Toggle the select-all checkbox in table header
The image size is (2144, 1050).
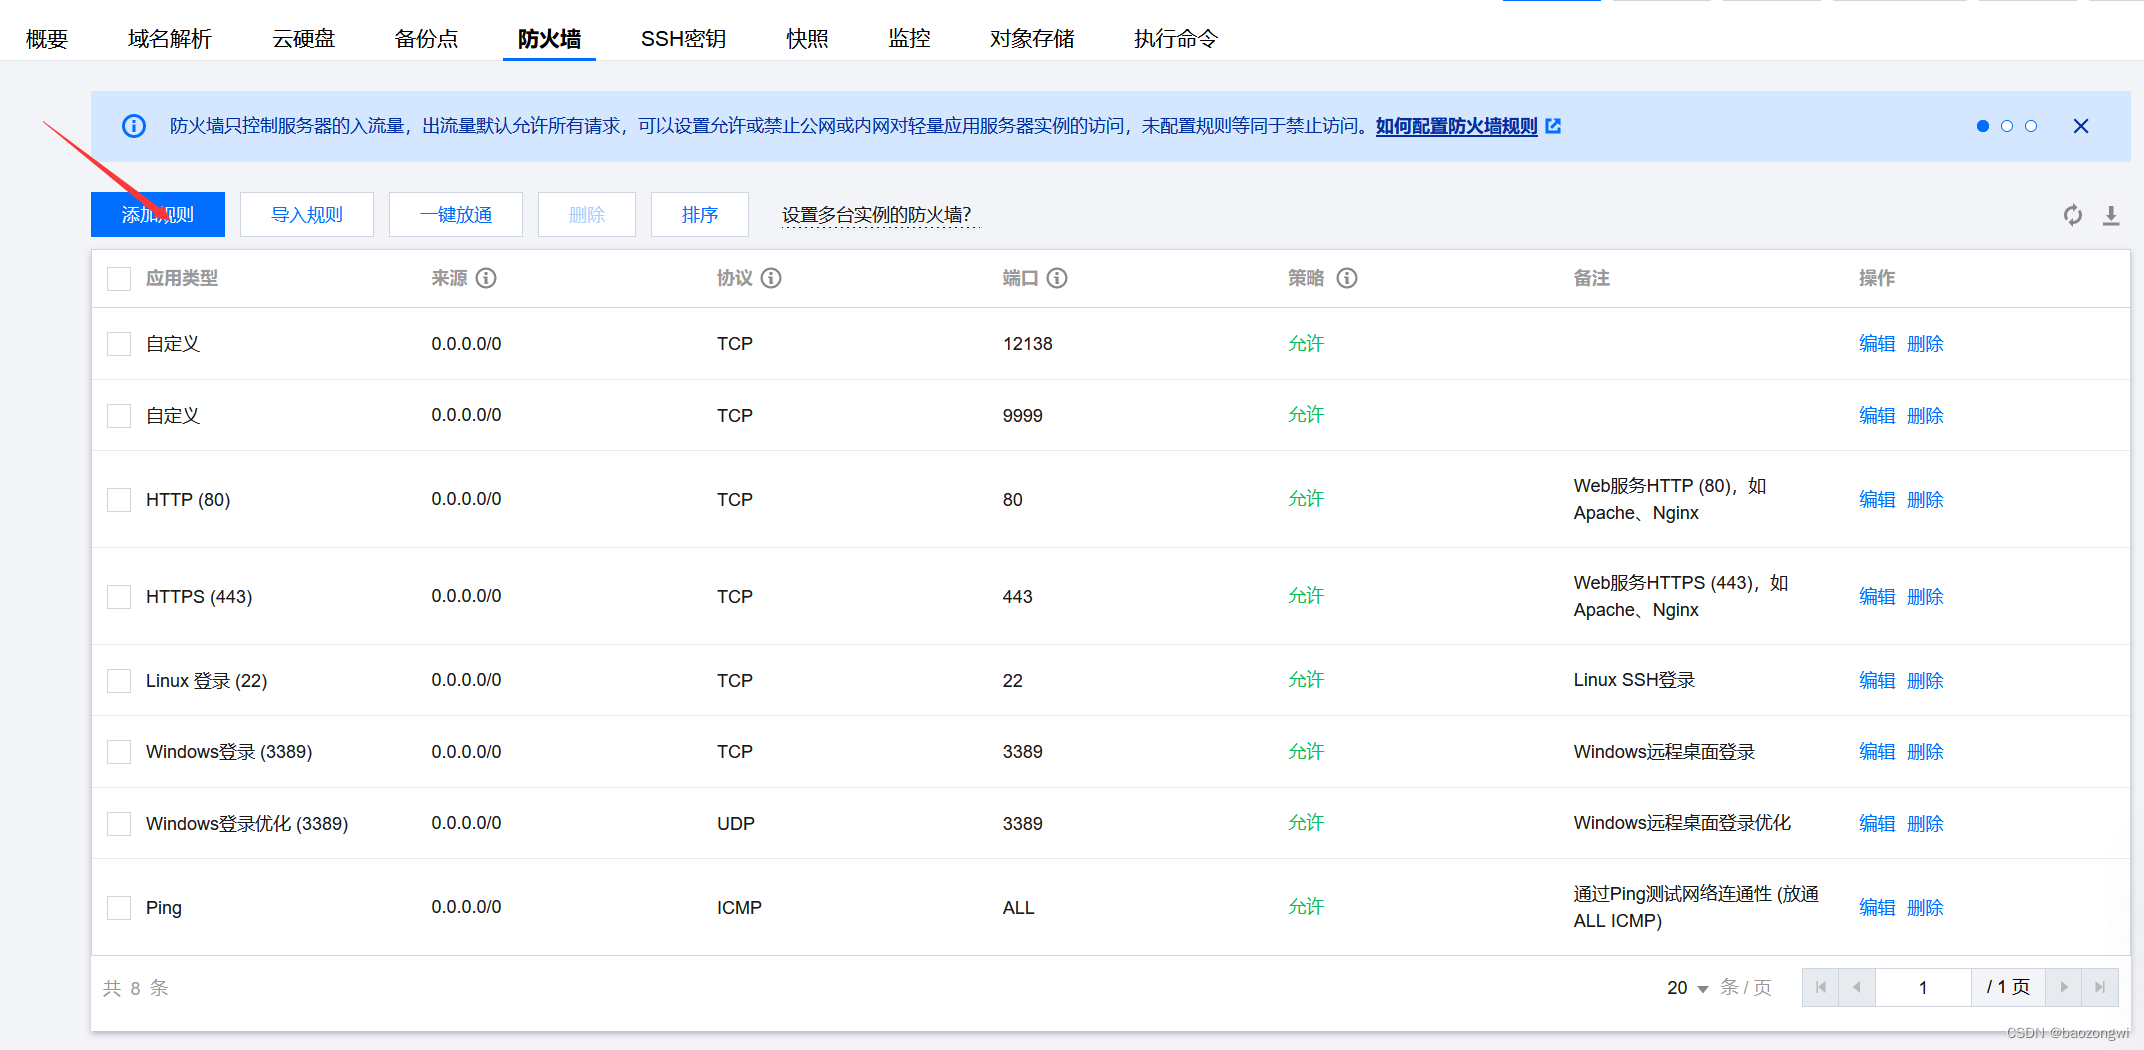coord(119,279)
